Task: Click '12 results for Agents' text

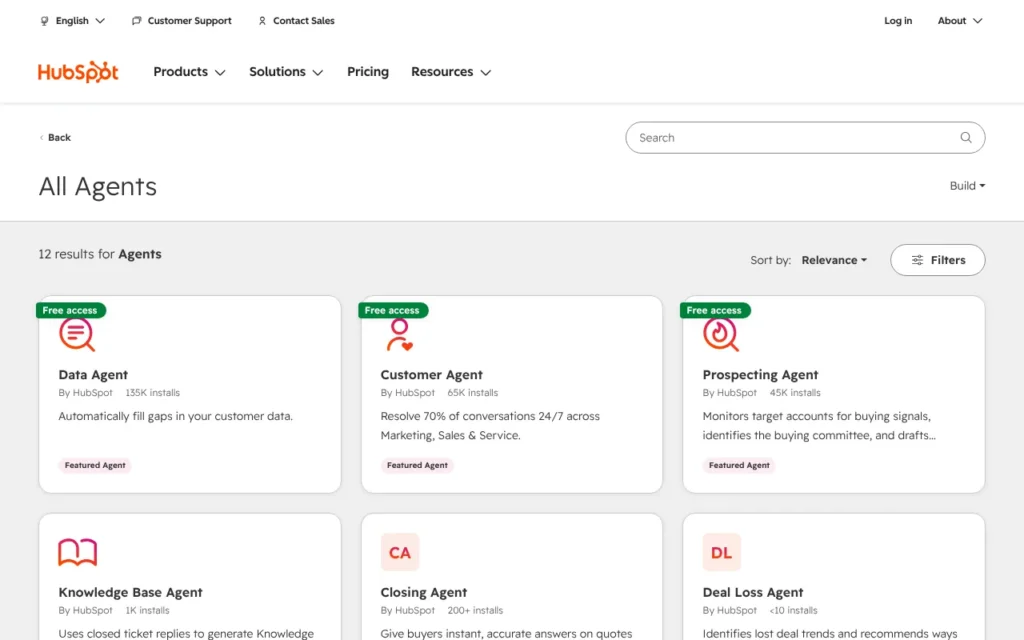Action: point(100,254)
